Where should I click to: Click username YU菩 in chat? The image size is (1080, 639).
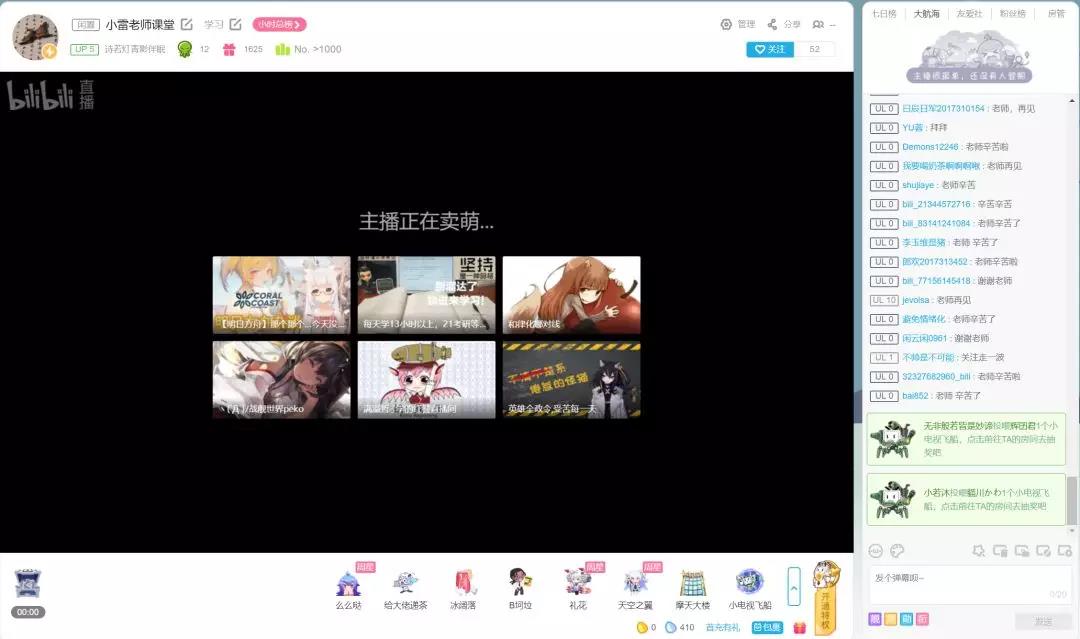912,127
